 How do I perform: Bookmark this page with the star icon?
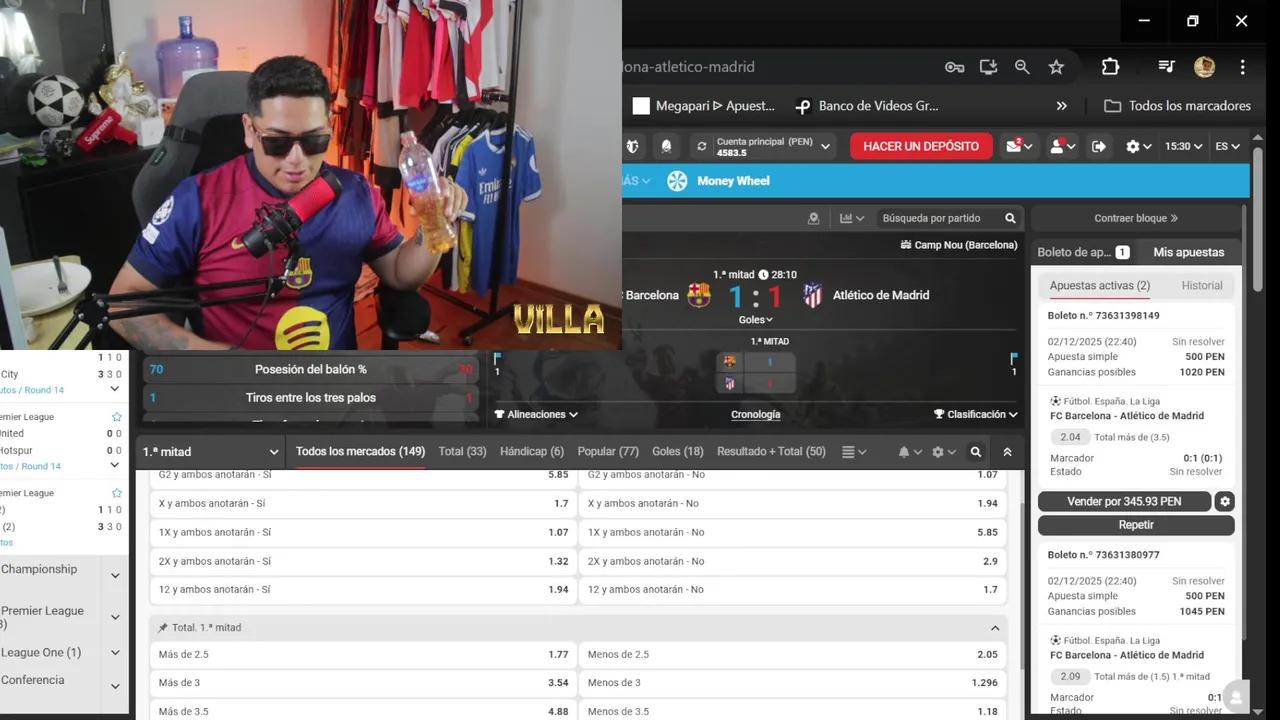(x=1056, y=67)
